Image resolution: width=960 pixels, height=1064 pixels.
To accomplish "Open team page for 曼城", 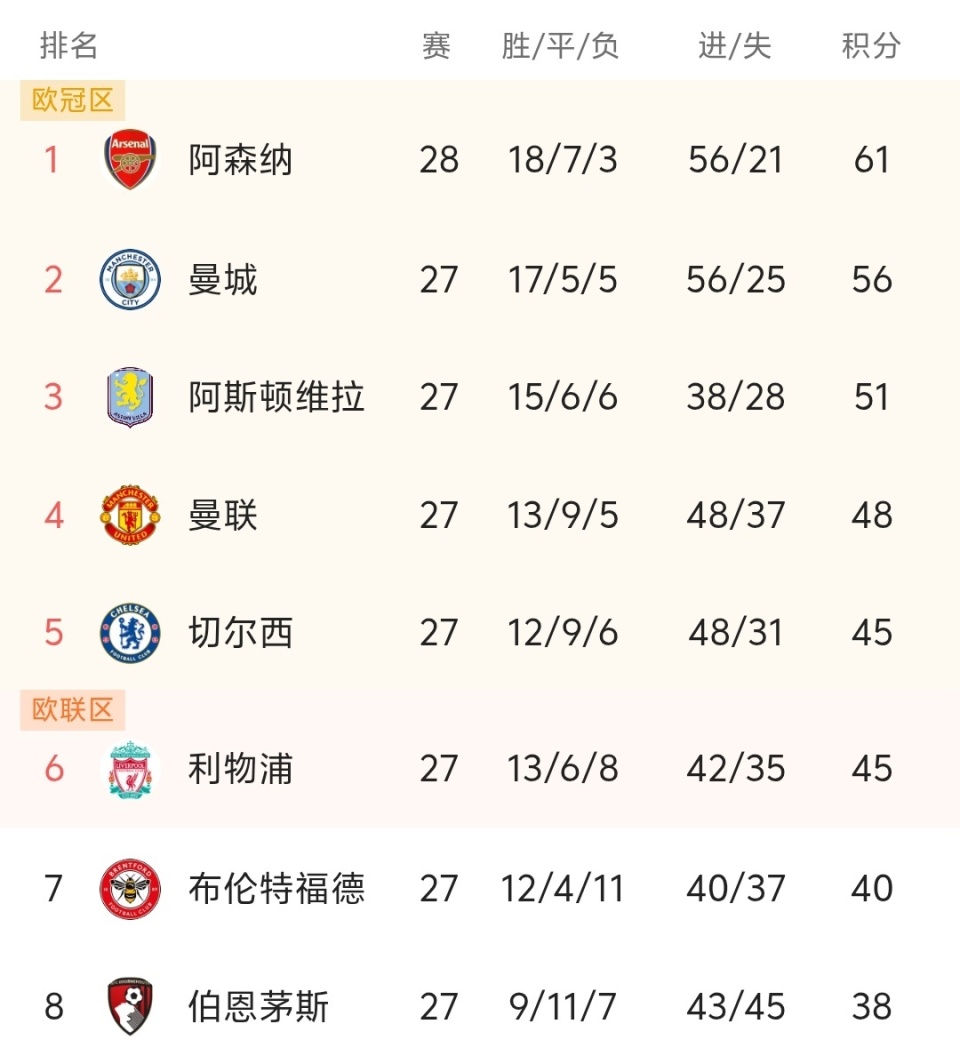I will pos(223,279).
